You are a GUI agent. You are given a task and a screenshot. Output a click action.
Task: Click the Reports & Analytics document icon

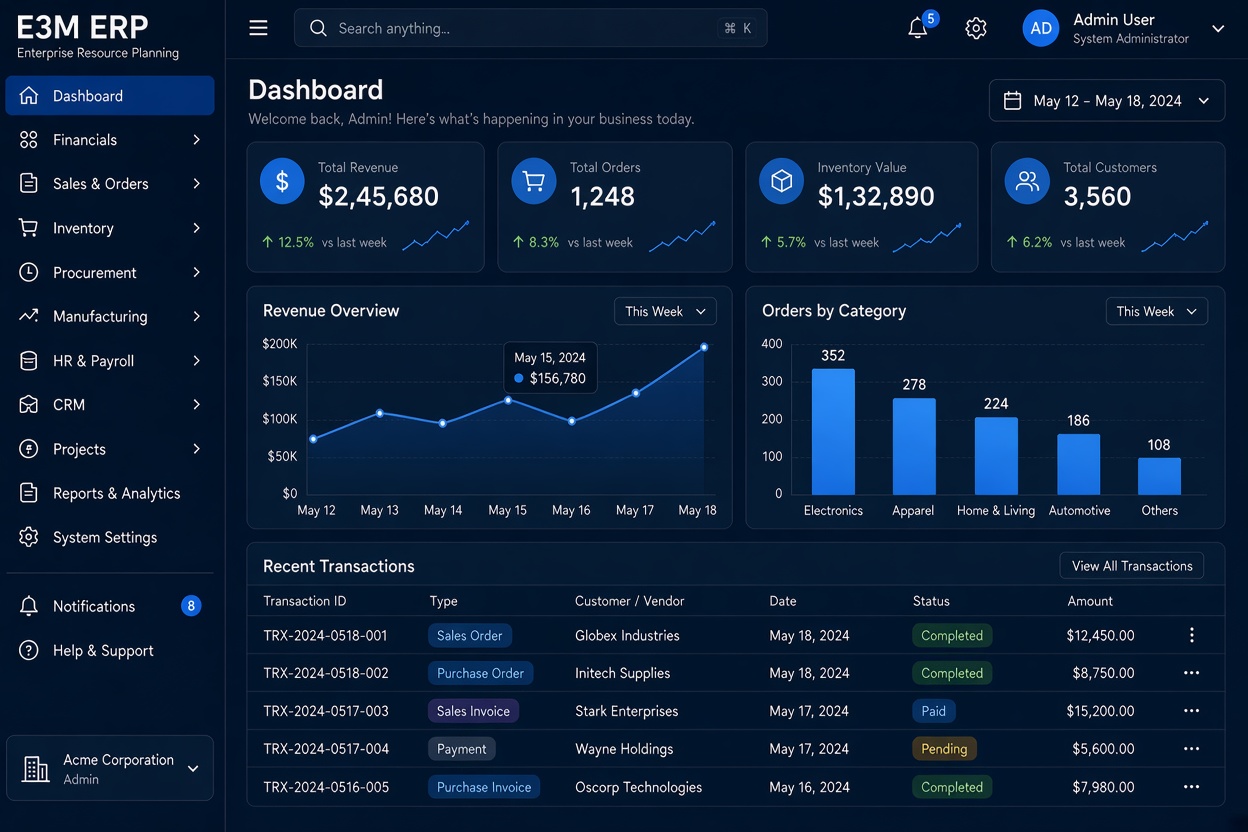(29, 493)
